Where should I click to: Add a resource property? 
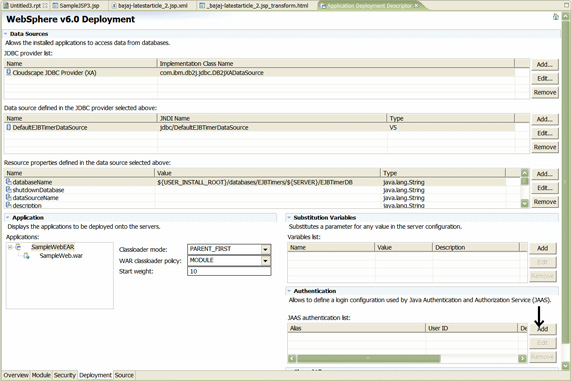[544, 174]
